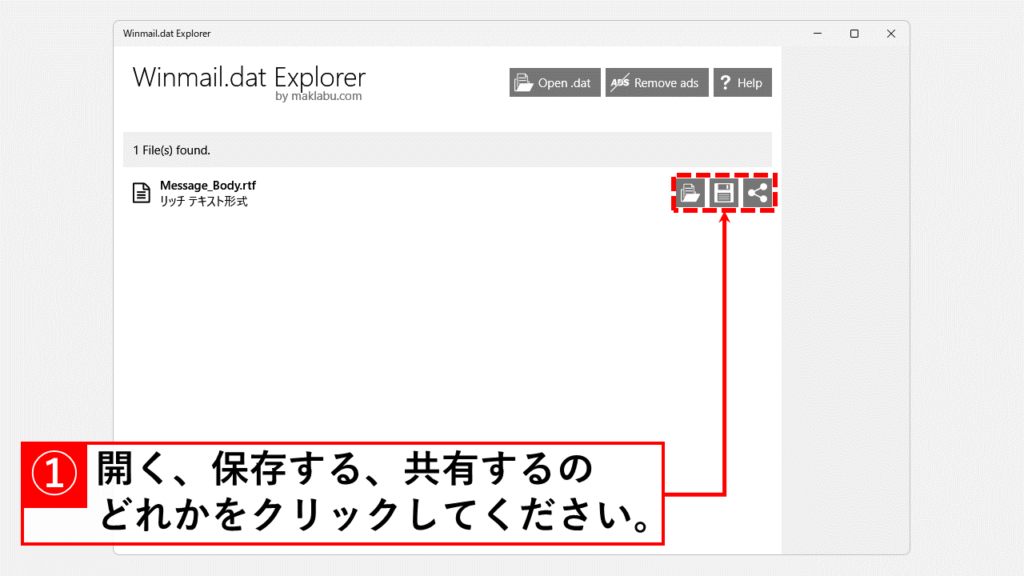Select the document icon beside Message_Body.rtf
Image resolution: width=1024 pixels, height=576 pixels.
pyautogui.click(x=142, y=193)
